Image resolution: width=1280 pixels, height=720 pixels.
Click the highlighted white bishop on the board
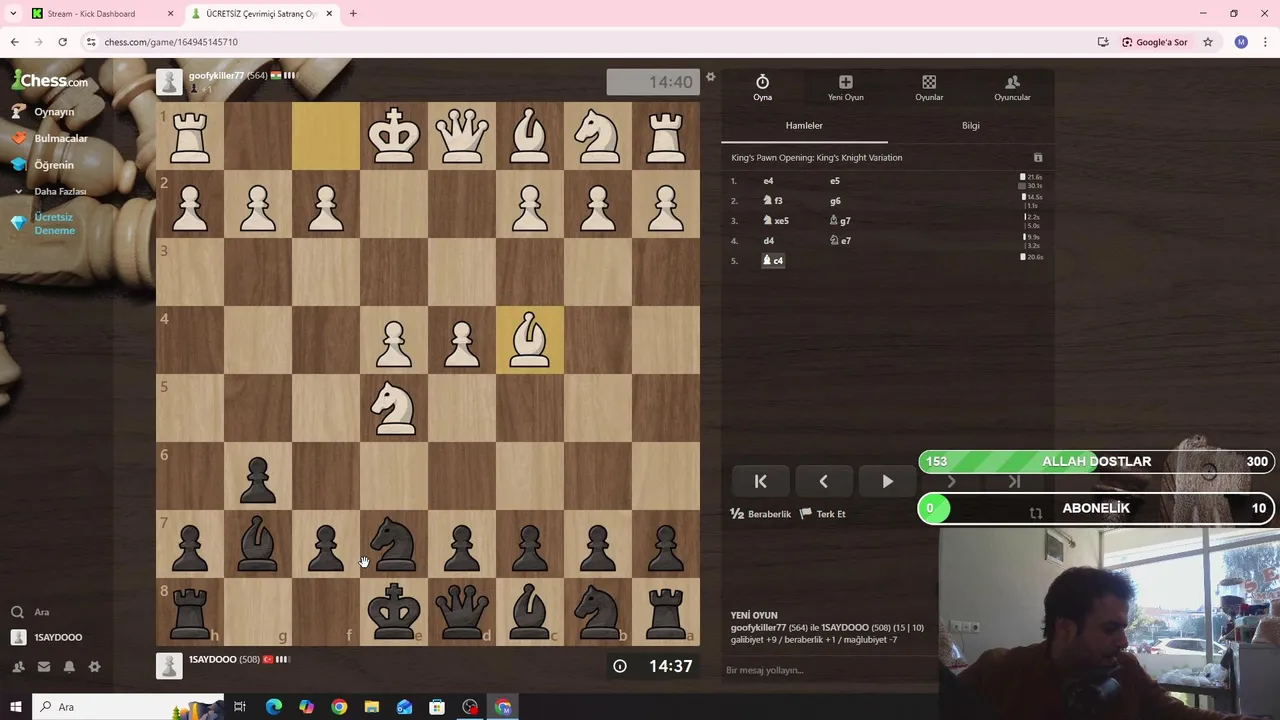click(530, 340)
